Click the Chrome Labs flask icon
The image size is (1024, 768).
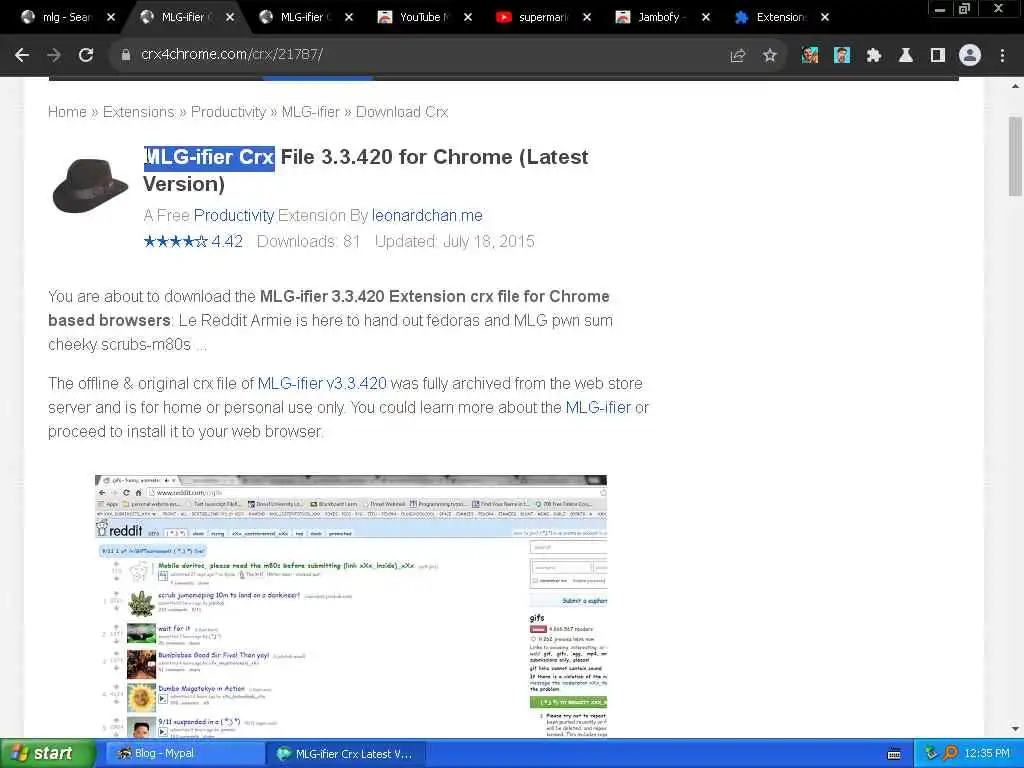coord(906,56)
